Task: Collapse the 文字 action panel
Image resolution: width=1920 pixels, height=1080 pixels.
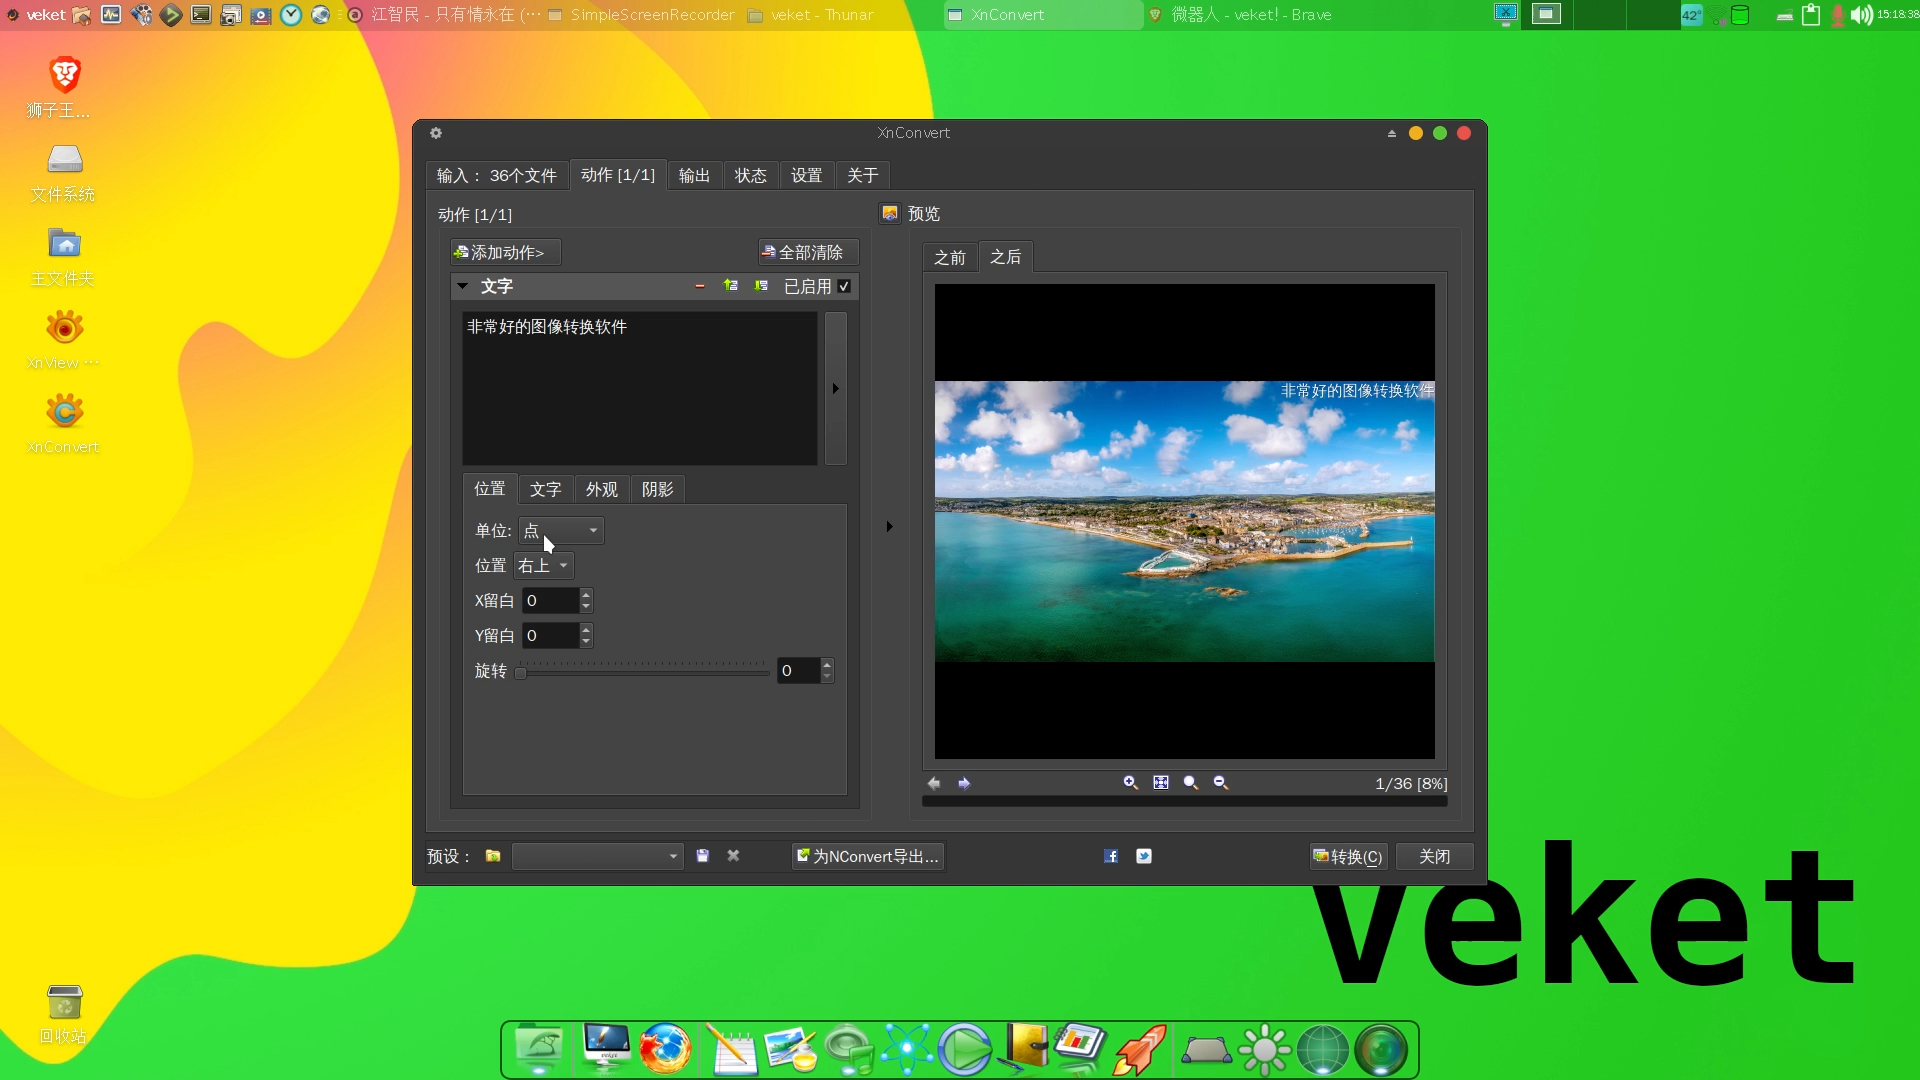Action: pos(462,286)
